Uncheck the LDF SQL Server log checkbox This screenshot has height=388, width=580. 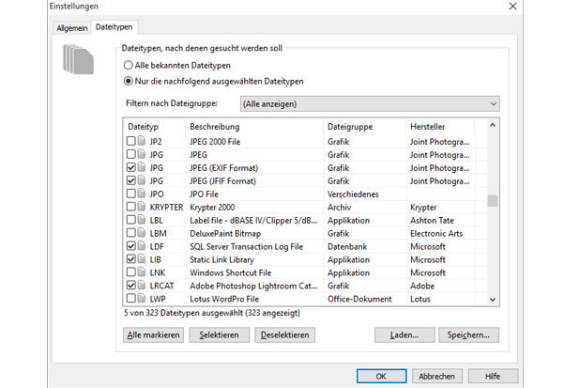click(x=131, y=246)
